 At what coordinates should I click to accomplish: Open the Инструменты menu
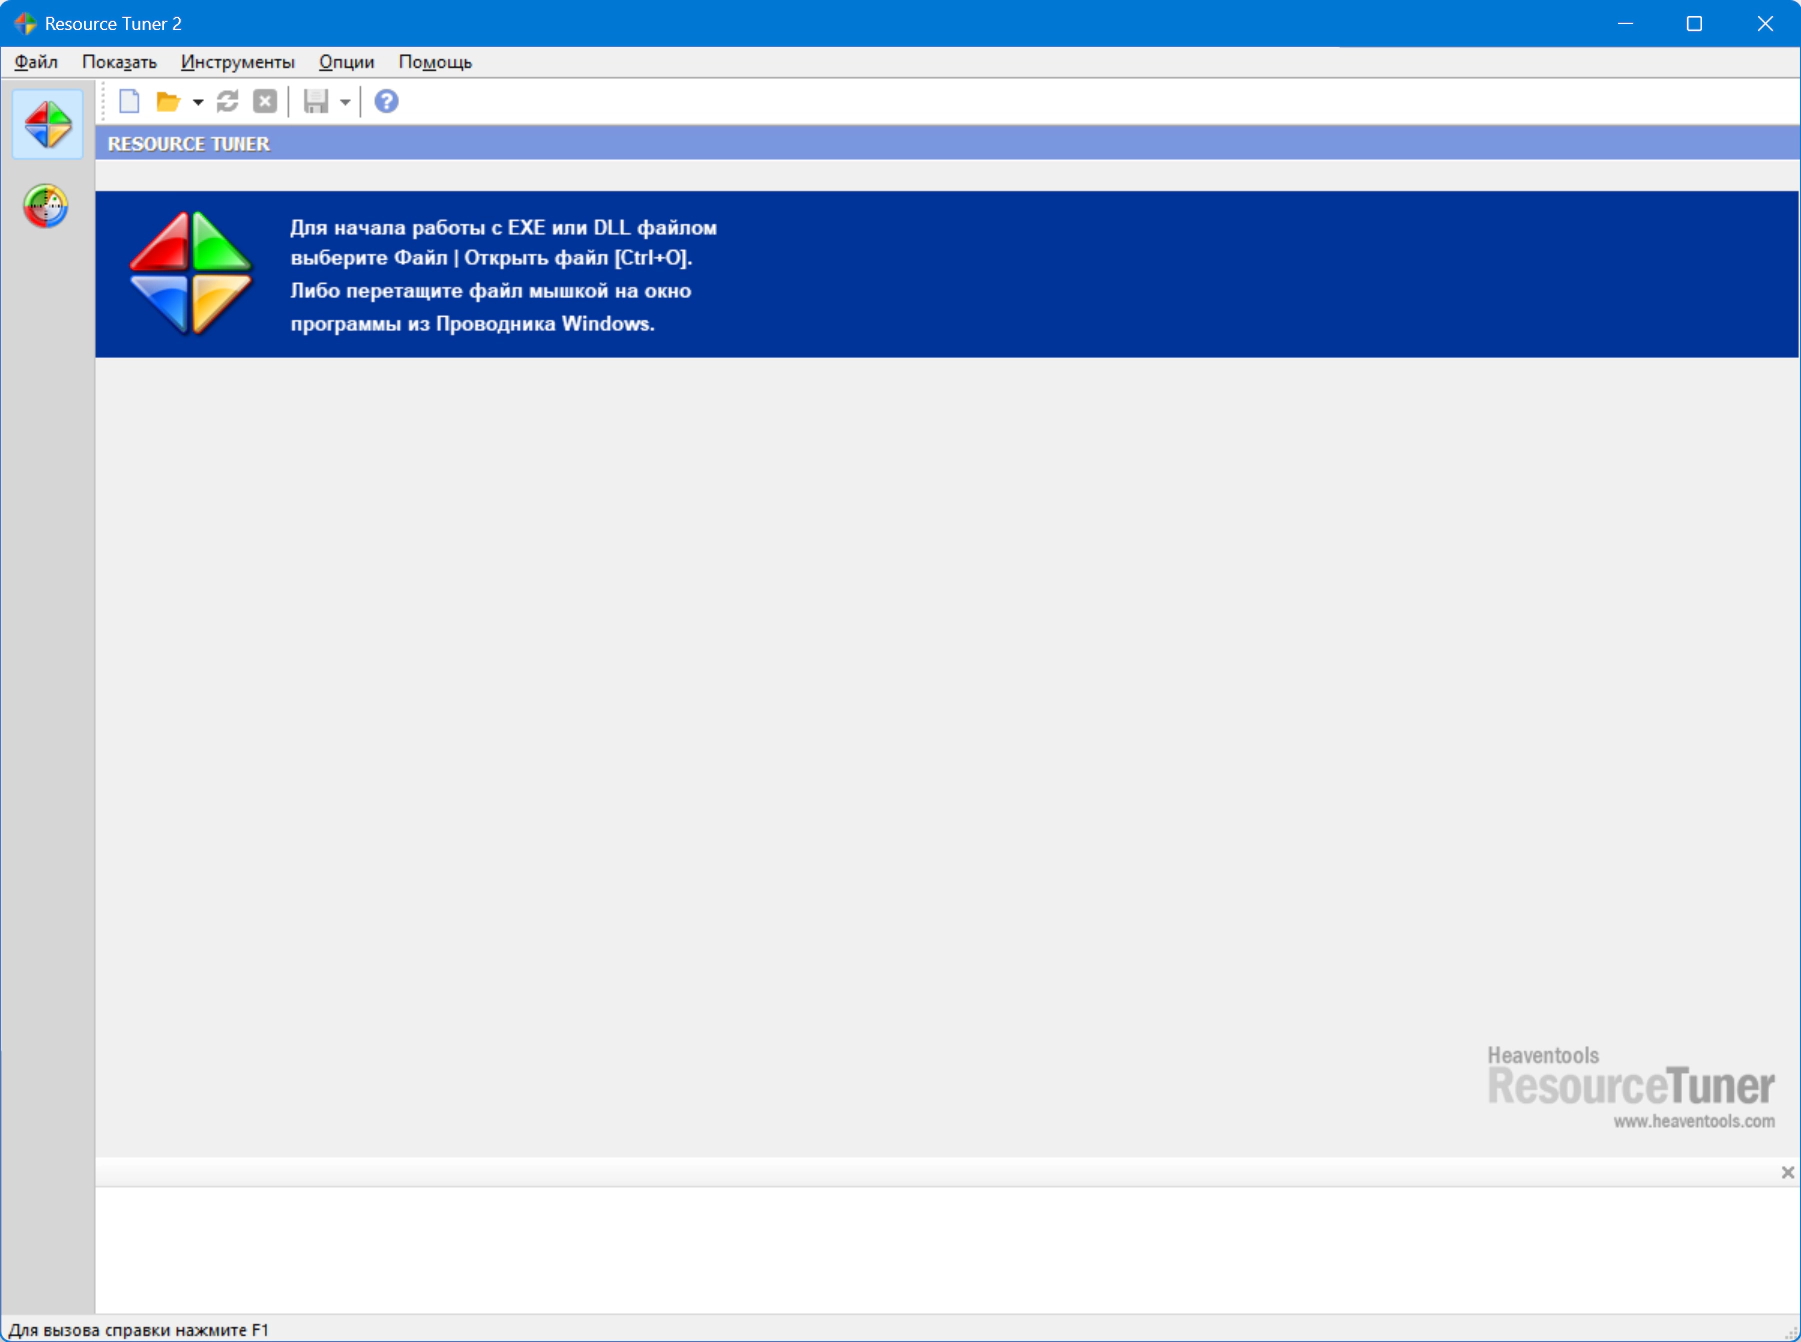point(238,62)
